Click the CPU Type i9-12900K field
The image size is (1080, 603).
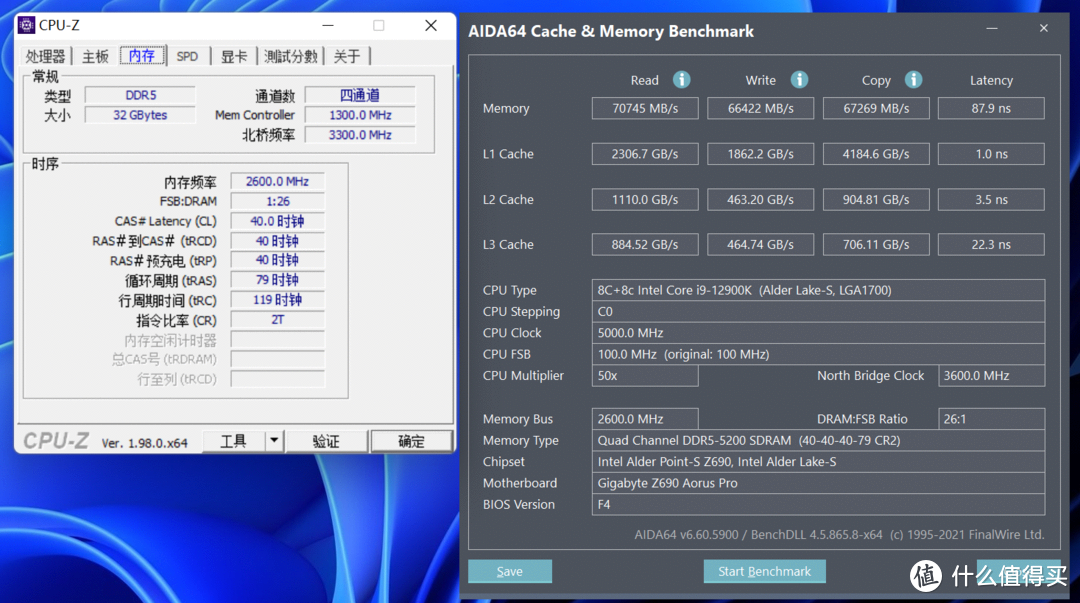pyautogui.click(x=818, y=290)
